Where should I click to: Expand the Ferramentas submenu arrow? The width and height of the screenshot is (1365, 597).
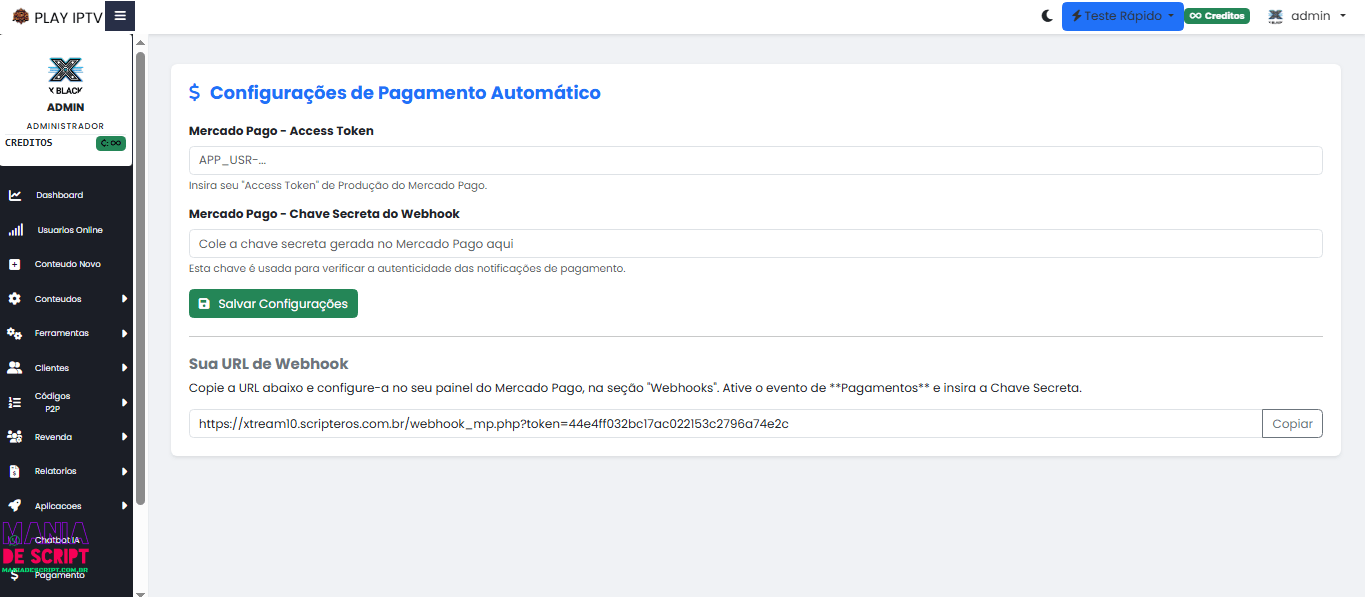(x=125, y=333)
